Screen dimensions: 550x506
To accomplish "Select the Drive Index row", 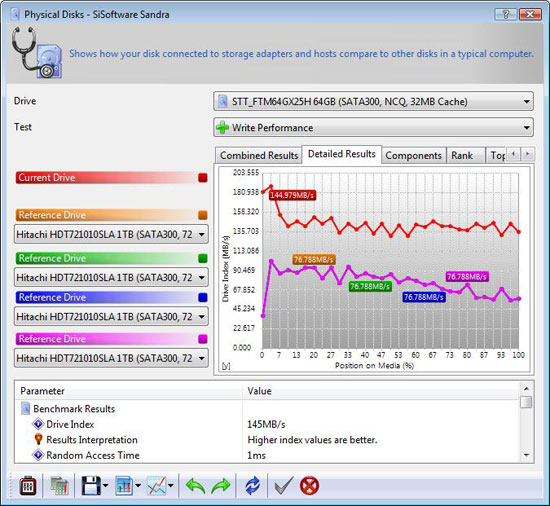I will pyautogui.click(x=267, y=424).
